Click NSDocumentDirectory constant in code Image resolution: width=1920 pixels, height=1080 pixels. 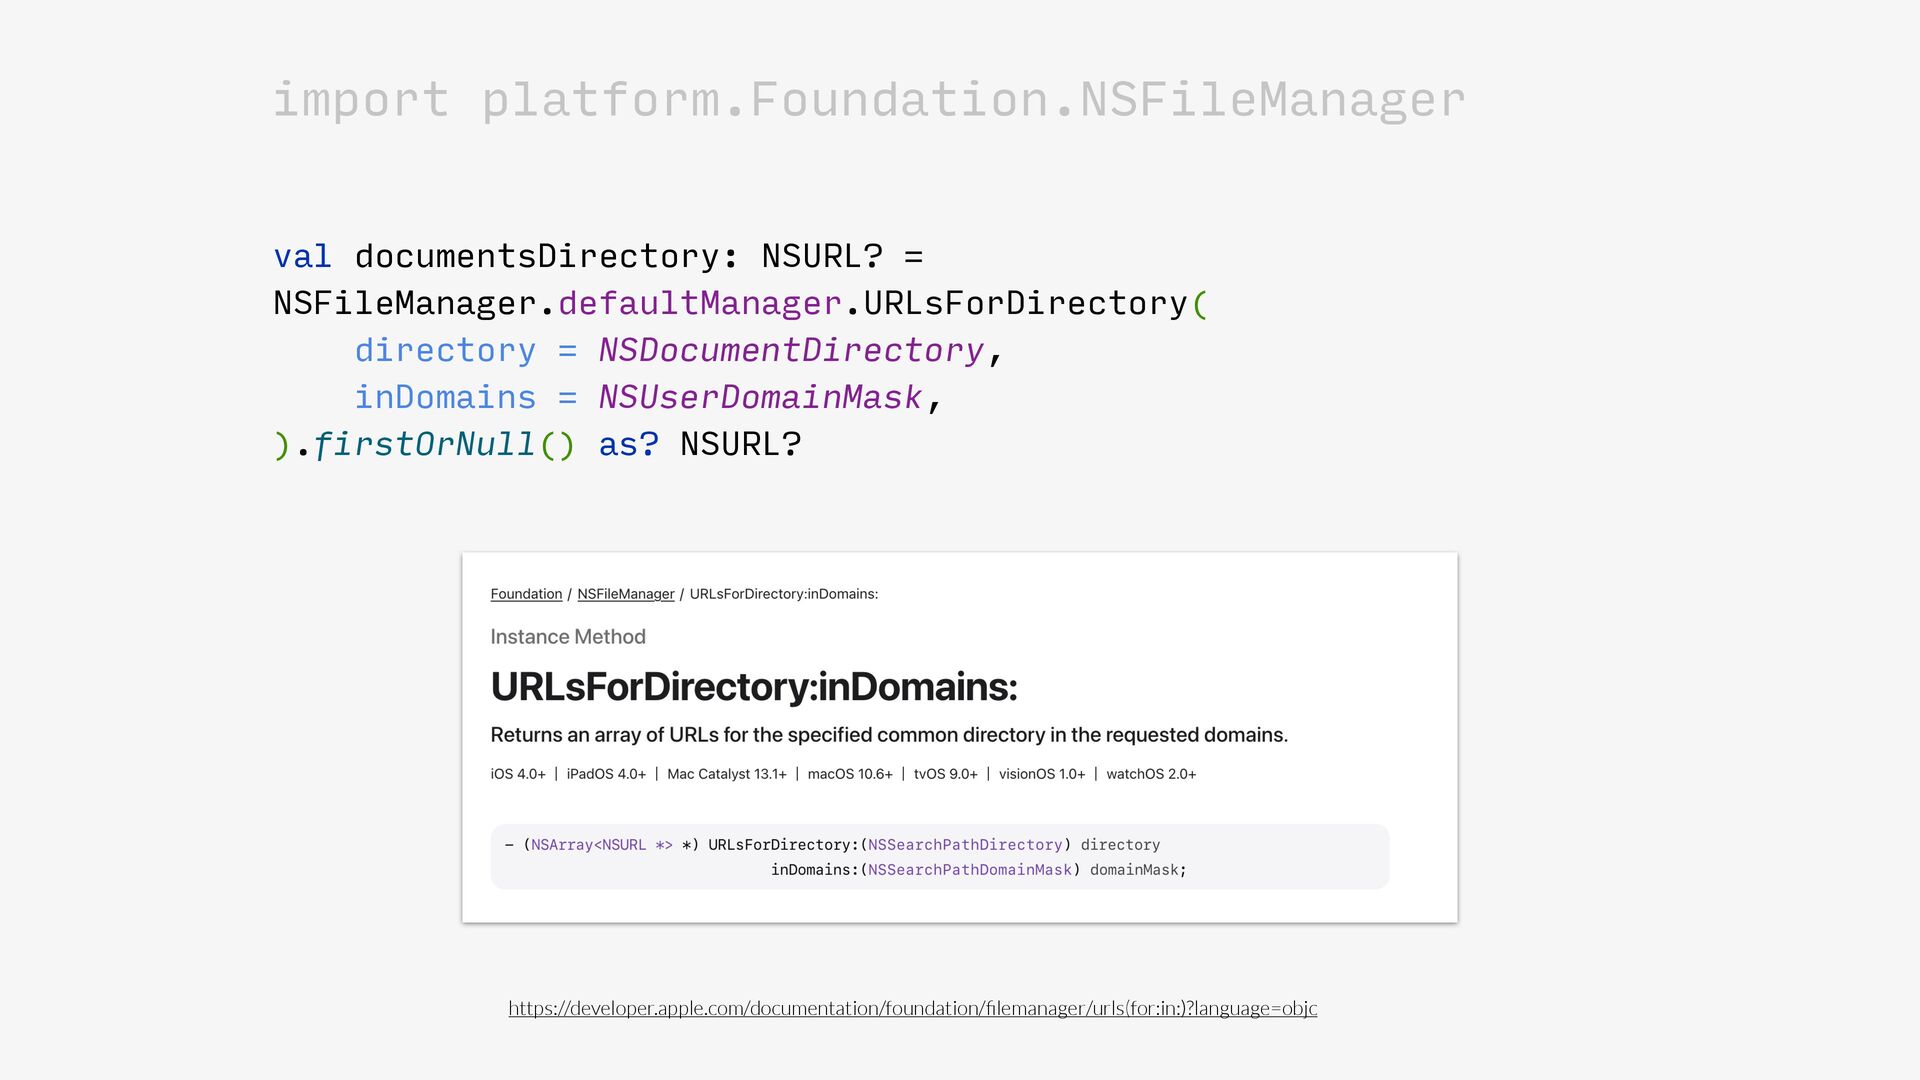click(790, 350)
